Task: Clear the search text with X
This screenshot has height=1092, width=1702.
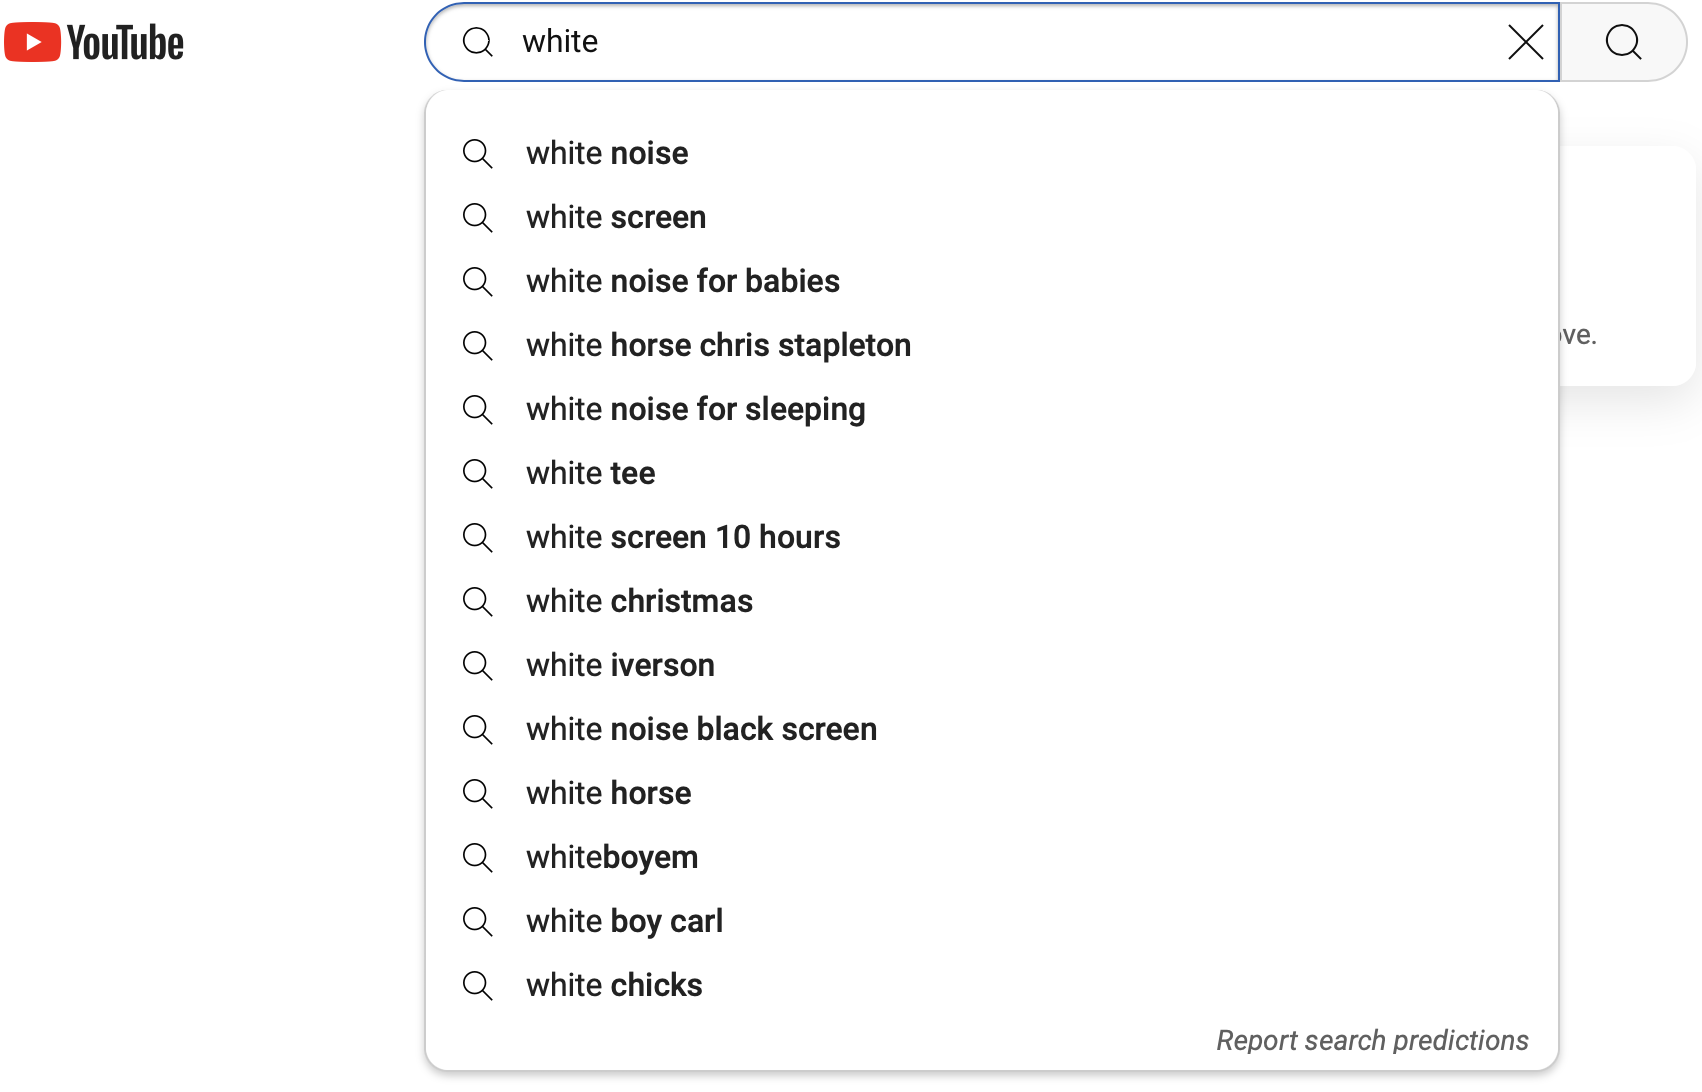Action: coord(1525,42)
